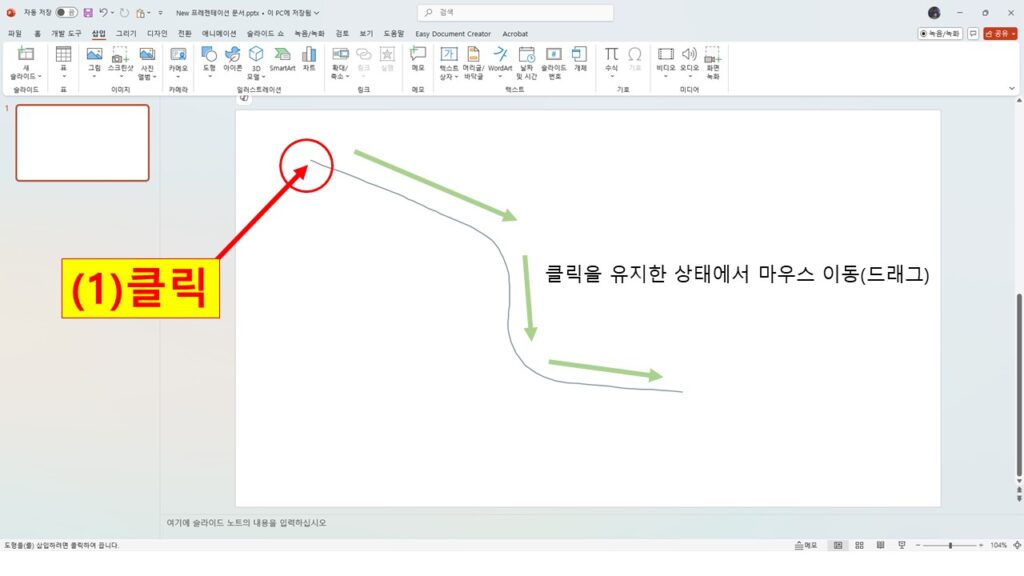This screenshot has height=576, width=1024.
Task: Click the Undo arrow icon
Action: coord(103,12)
